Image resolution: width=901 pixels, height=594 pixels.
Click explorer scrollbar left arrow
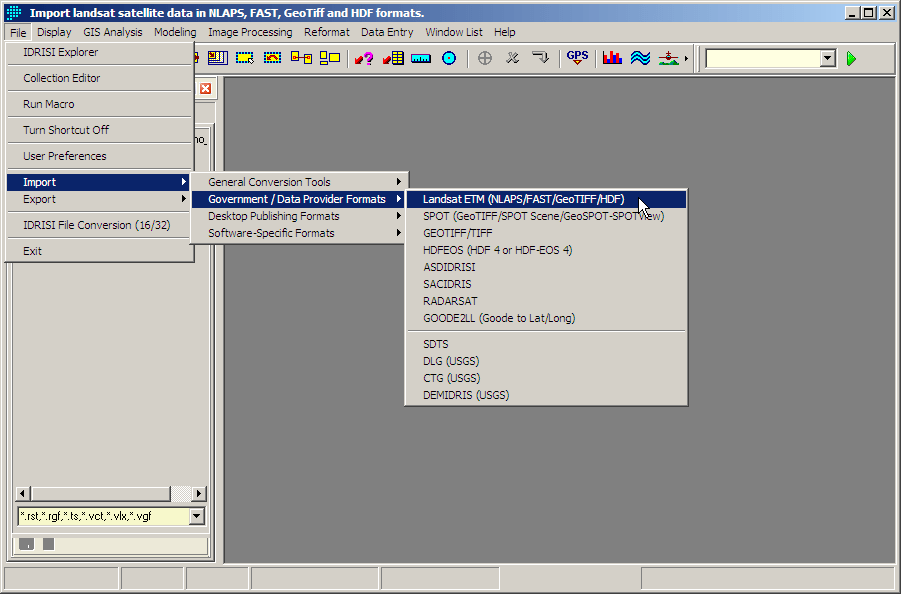pyautogui.click(x=23, y=493)
